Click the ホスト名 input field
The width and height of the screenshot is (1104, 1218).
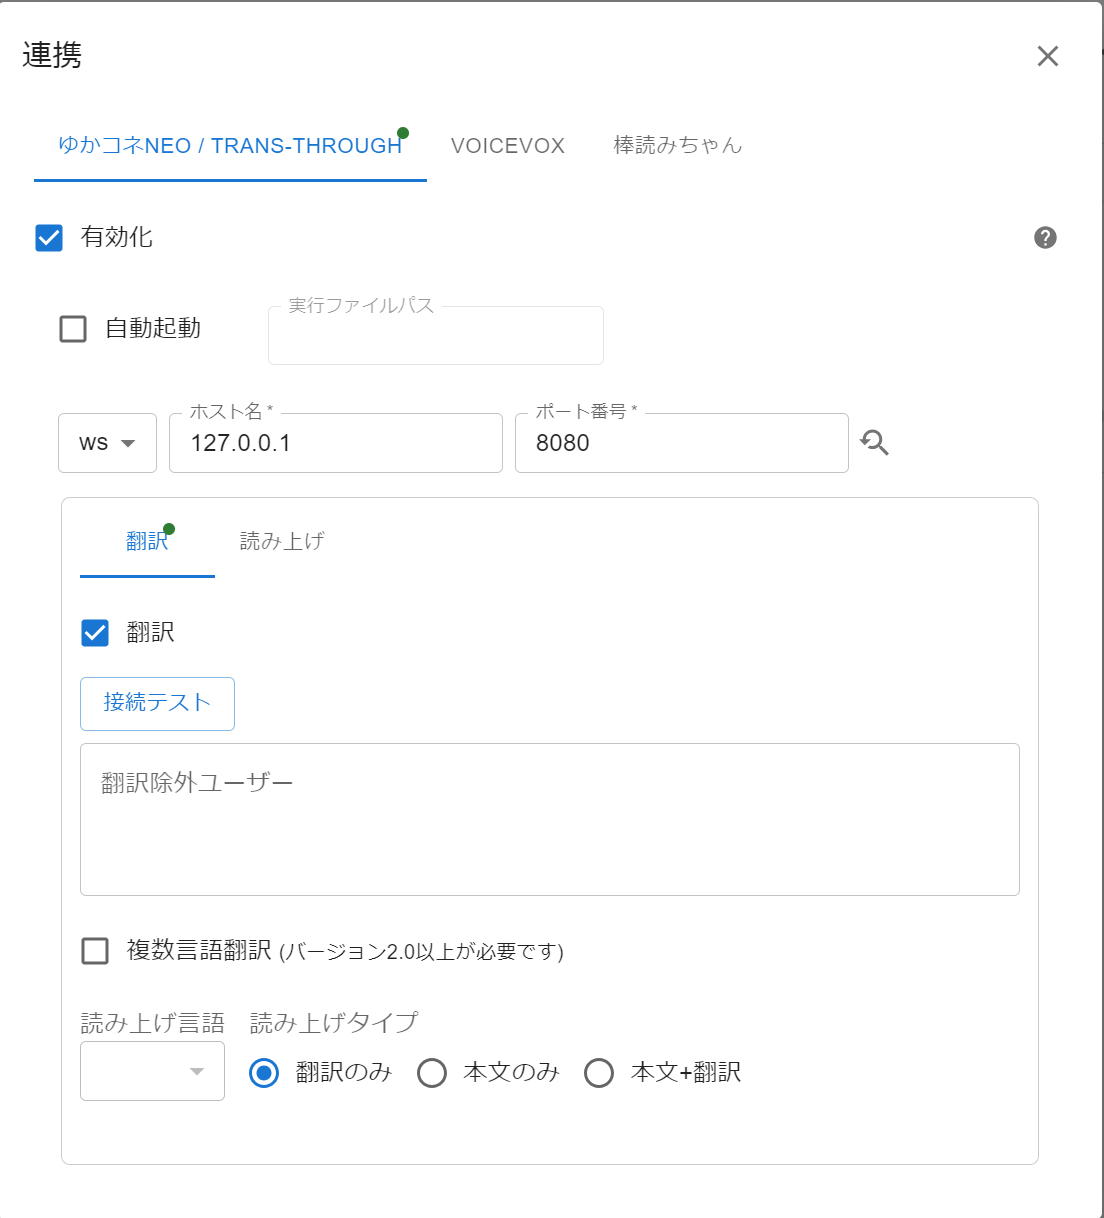335,443
